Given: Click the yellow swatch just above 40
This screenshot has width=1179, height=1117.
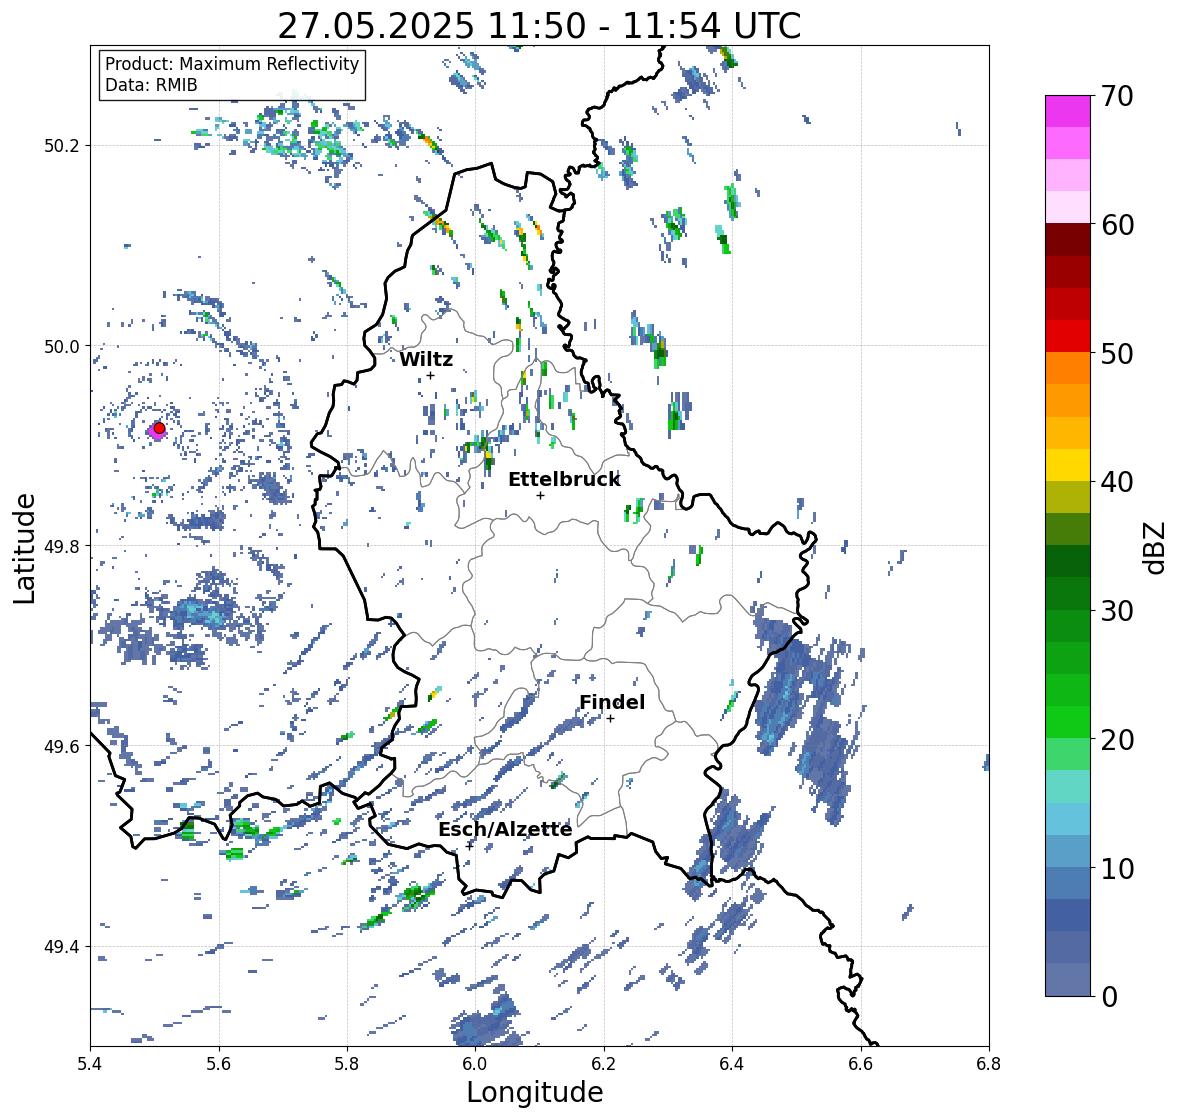Looking at the screenshot, I should click(1068, 465).
